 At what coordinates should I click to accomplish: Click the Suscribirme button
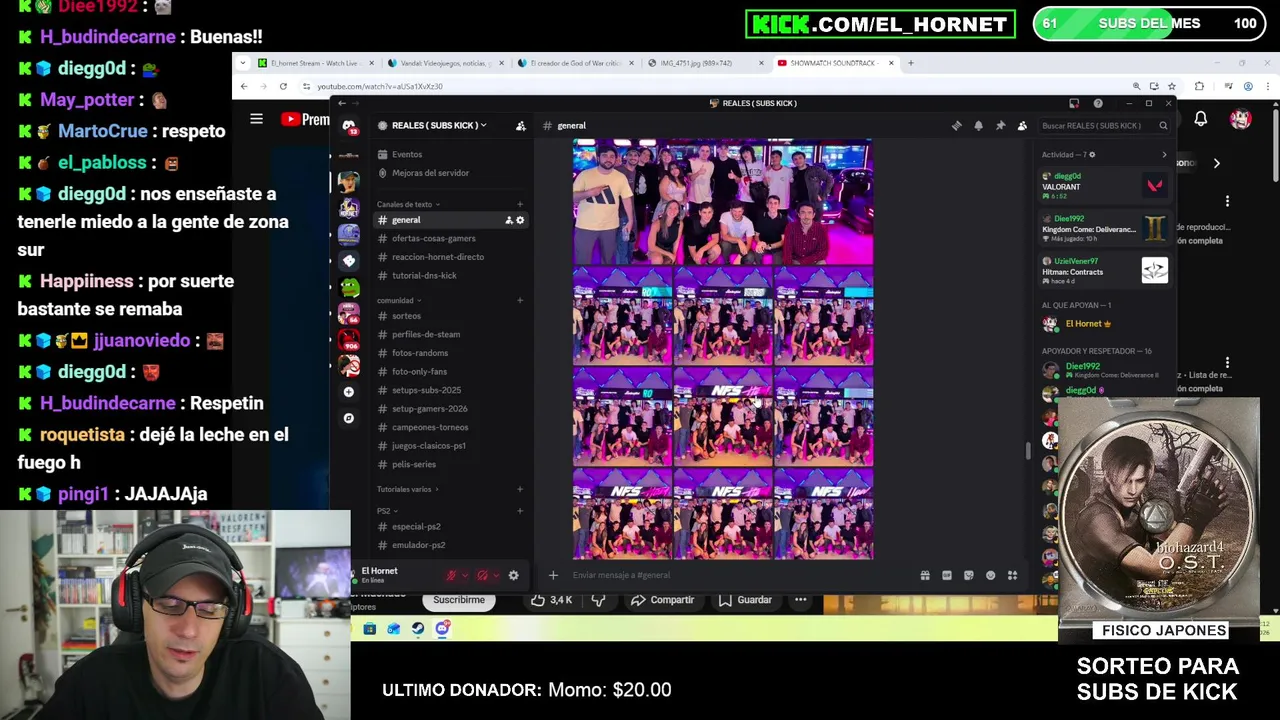459,600
